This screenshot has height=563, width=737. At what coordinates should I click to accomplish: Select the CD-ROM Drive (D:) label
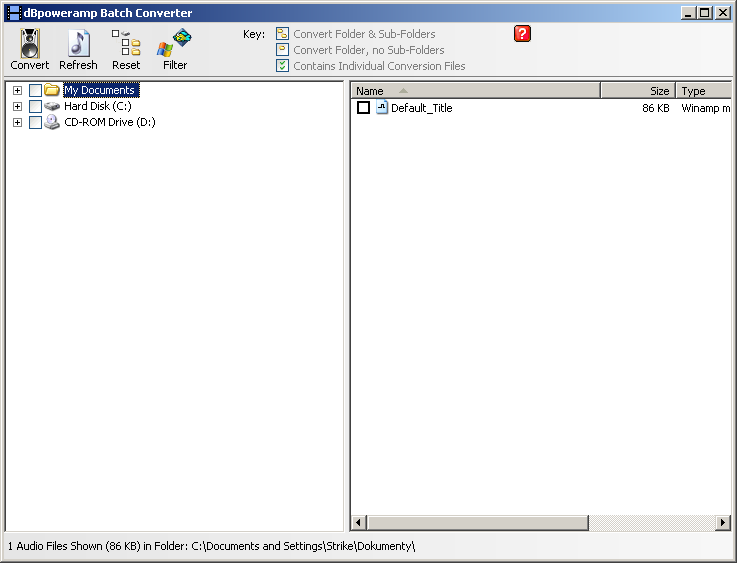point(110,122)
